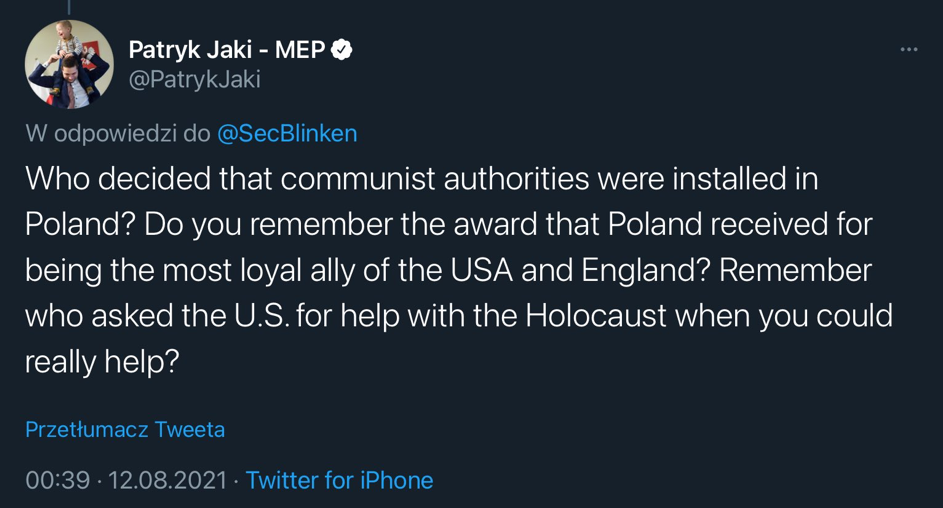Click the reply thread line above avatar

[x=68, y=7]
